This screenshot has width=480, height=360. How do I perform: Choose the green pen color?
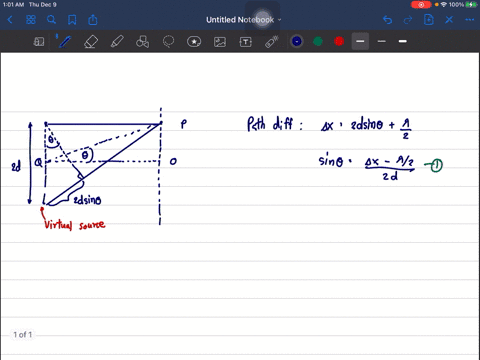coord(318,41)
